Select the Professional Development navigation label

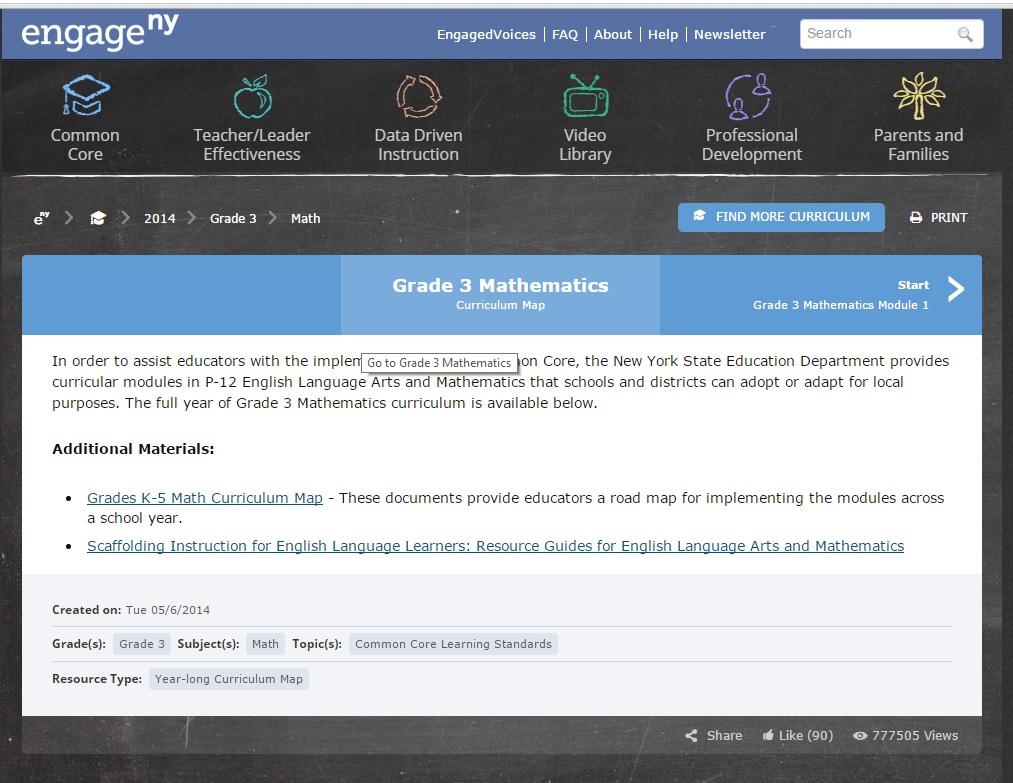click(752, 145)
